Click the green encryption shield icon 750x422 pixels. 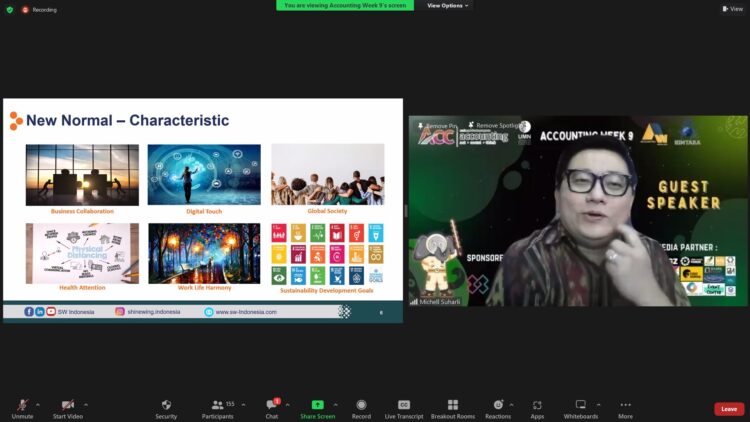pyautogui.click(x=10, y=9)
